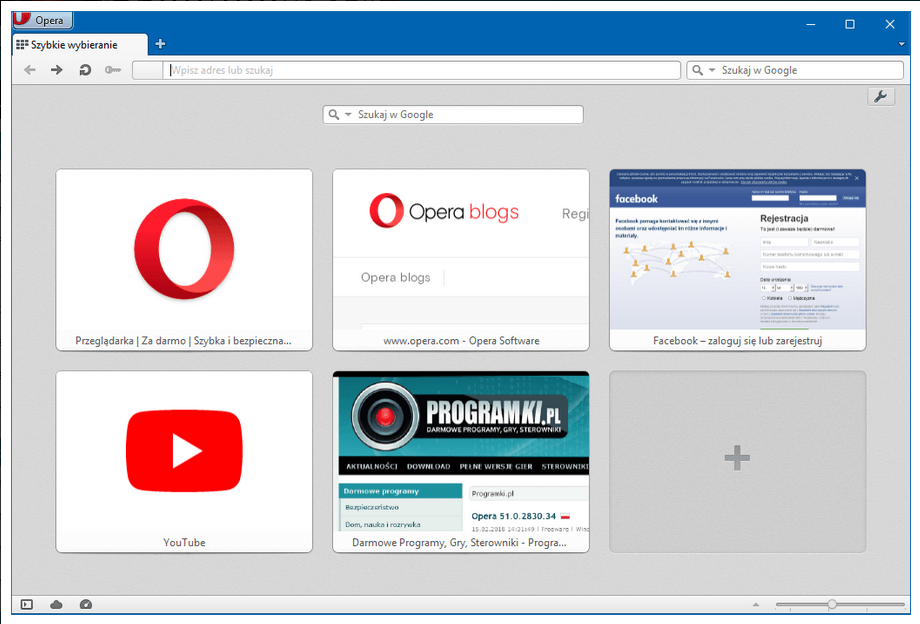Viewport: 920px width, 624px height.
Task: Expand toolbar search engine dropdown arrow
Action: pyautogui.click(x=712, y=70)
